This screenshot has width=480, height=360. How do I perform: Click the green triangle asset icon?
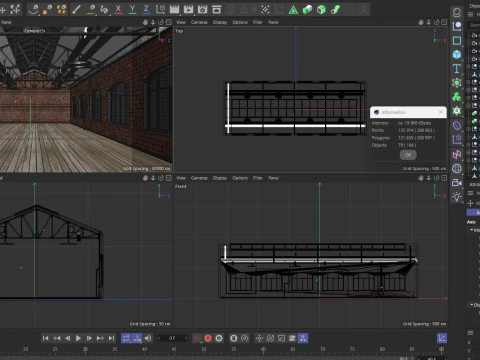click(x=293, y=9)
